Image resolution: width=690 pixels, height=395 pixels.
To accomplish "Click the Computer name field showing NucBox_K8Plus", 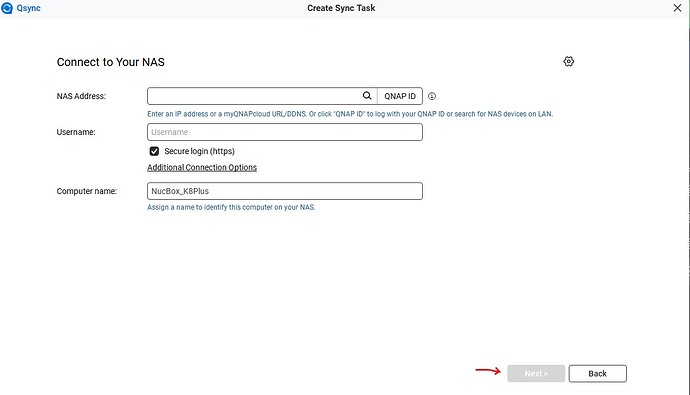I will pyautogui.click(x=285, y=191).
